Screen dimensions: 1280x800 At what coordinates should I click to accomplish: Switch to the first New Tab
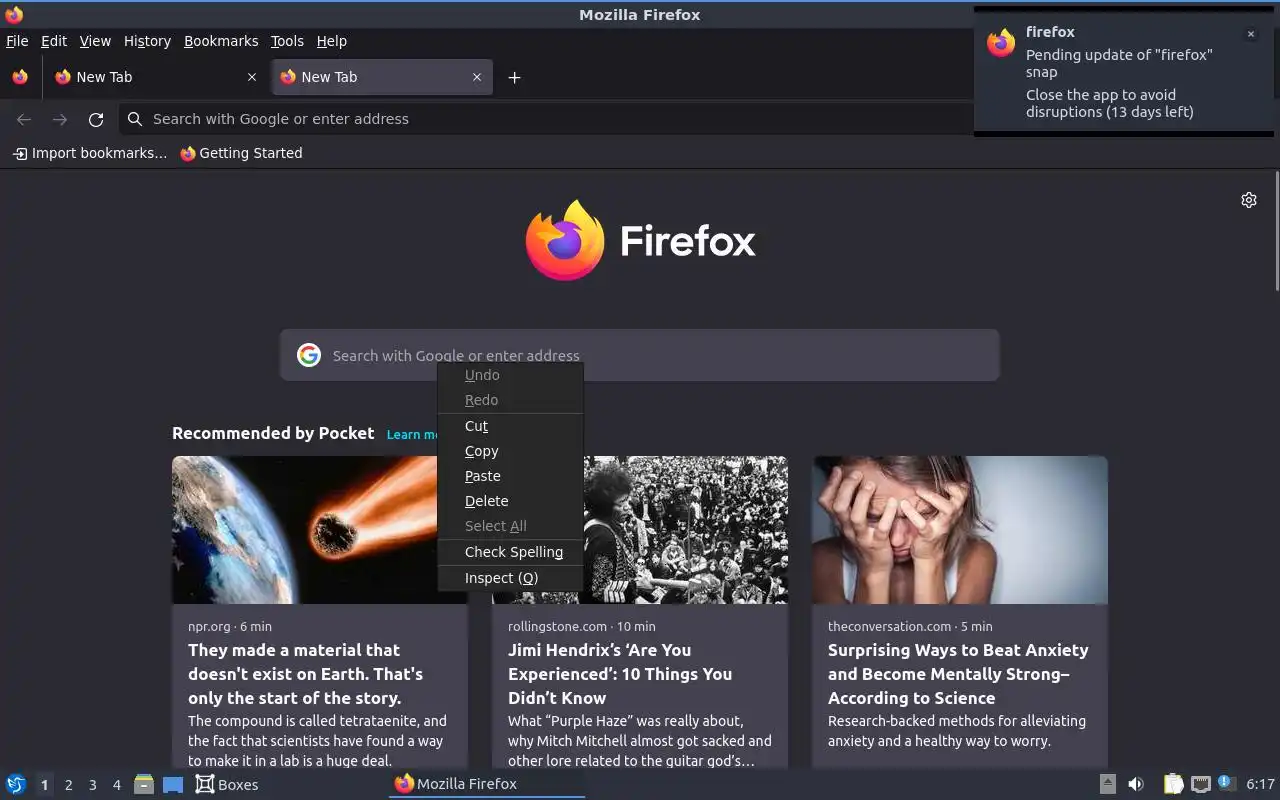click(155, 77)
